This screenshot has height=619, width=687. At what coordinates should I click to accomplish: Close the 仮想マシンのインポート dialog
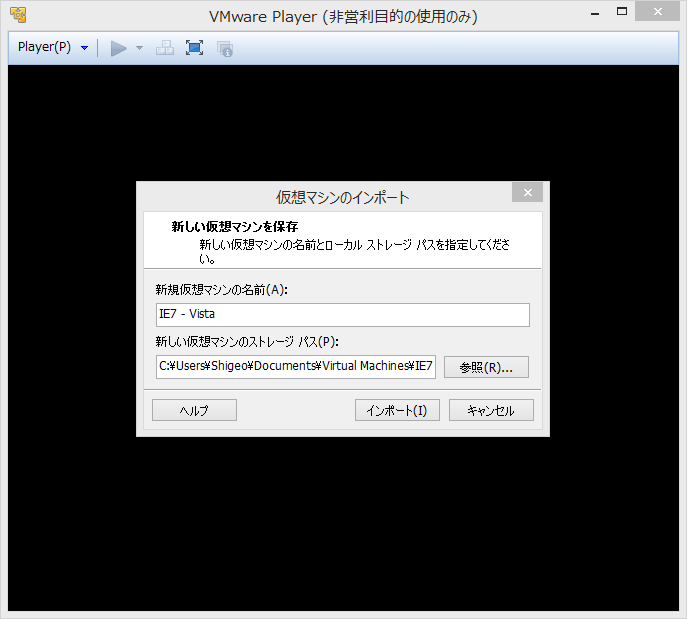(x=528, y=192)
